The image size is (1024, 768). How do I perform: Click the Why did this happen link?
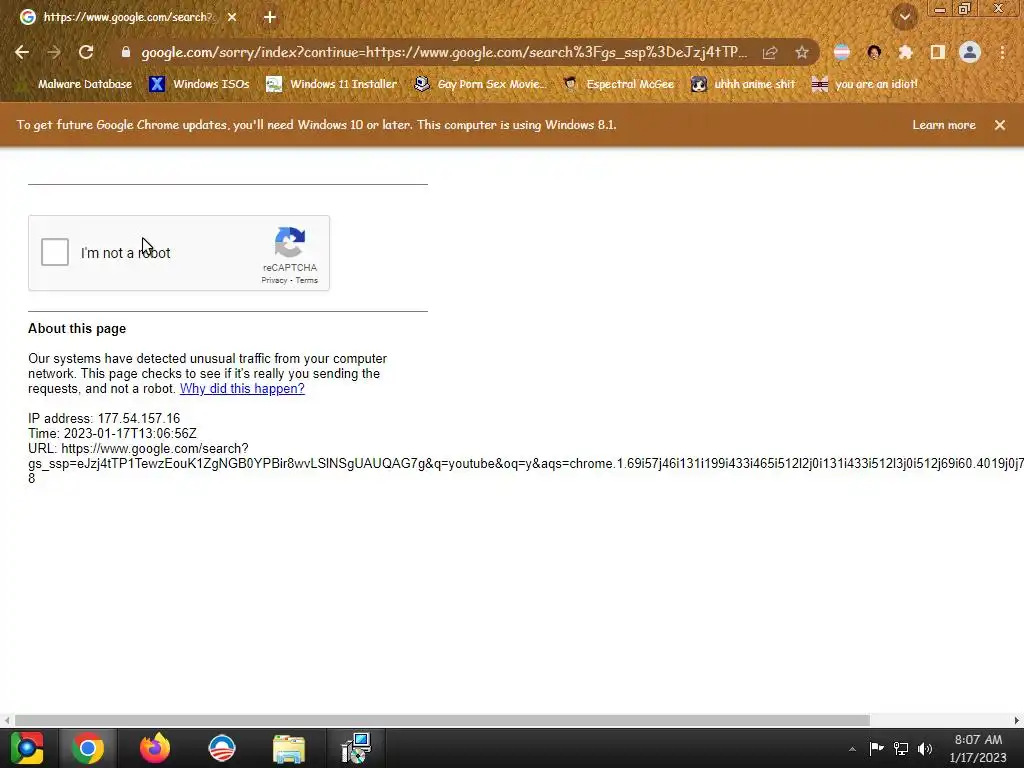click(x=242, y=389)
